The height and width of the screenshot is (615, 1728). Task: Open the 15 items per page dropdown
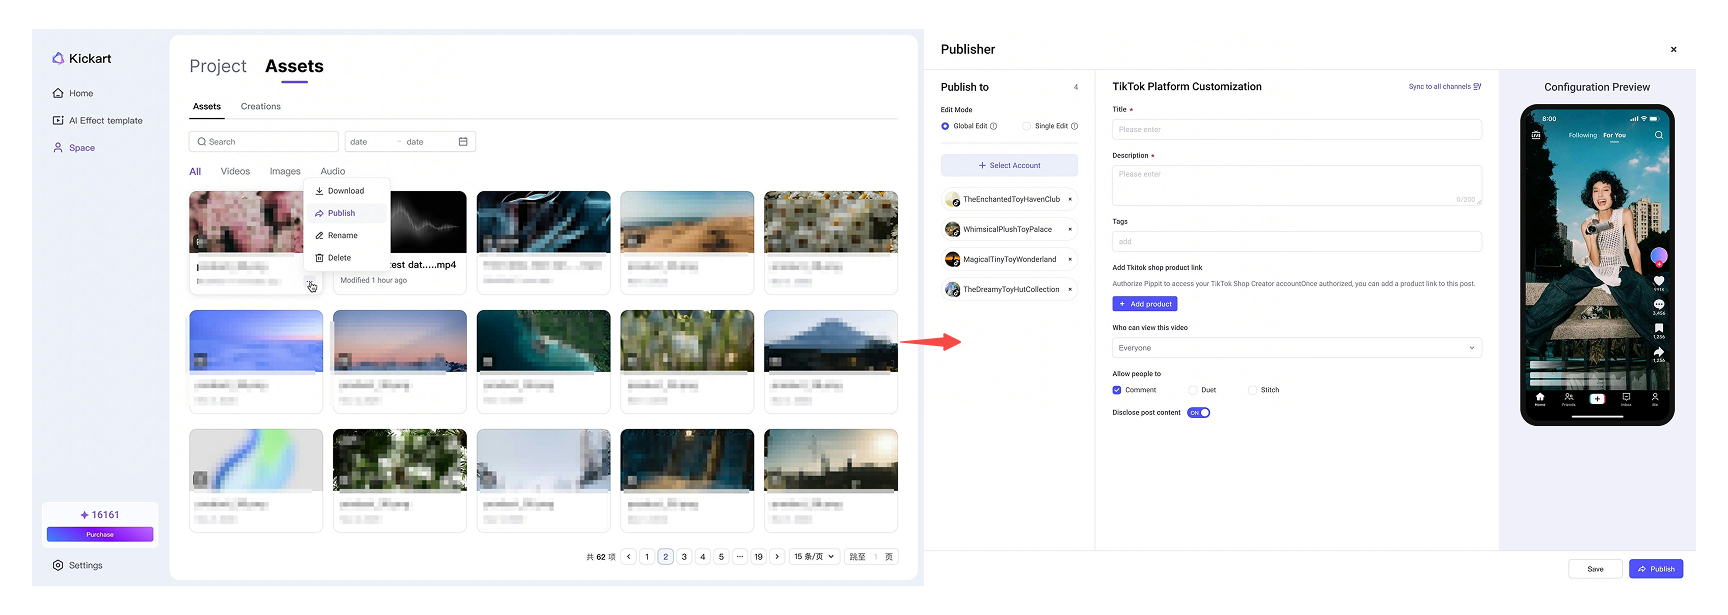(x=814, y=557)
